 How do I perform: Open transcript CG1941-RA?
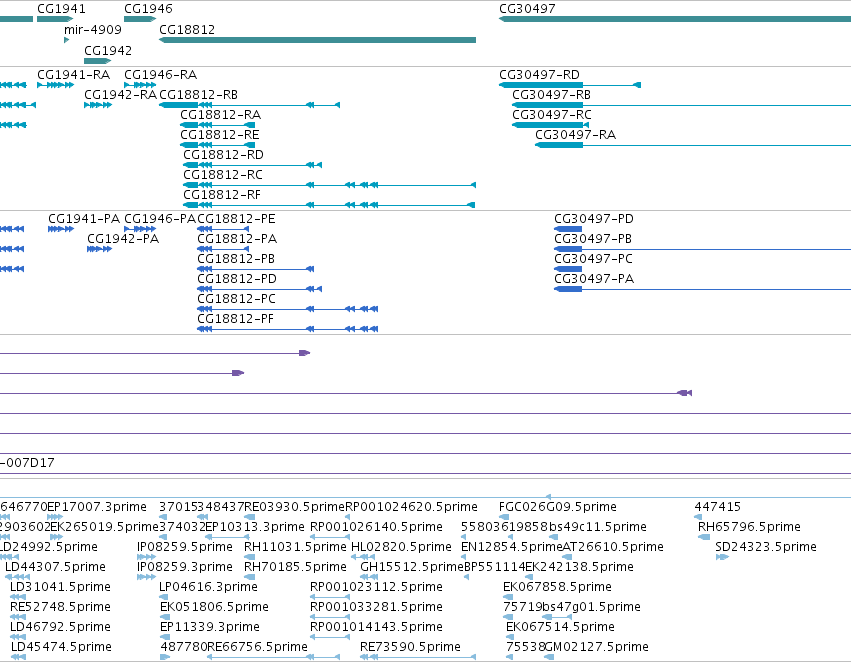click(73, 74)
